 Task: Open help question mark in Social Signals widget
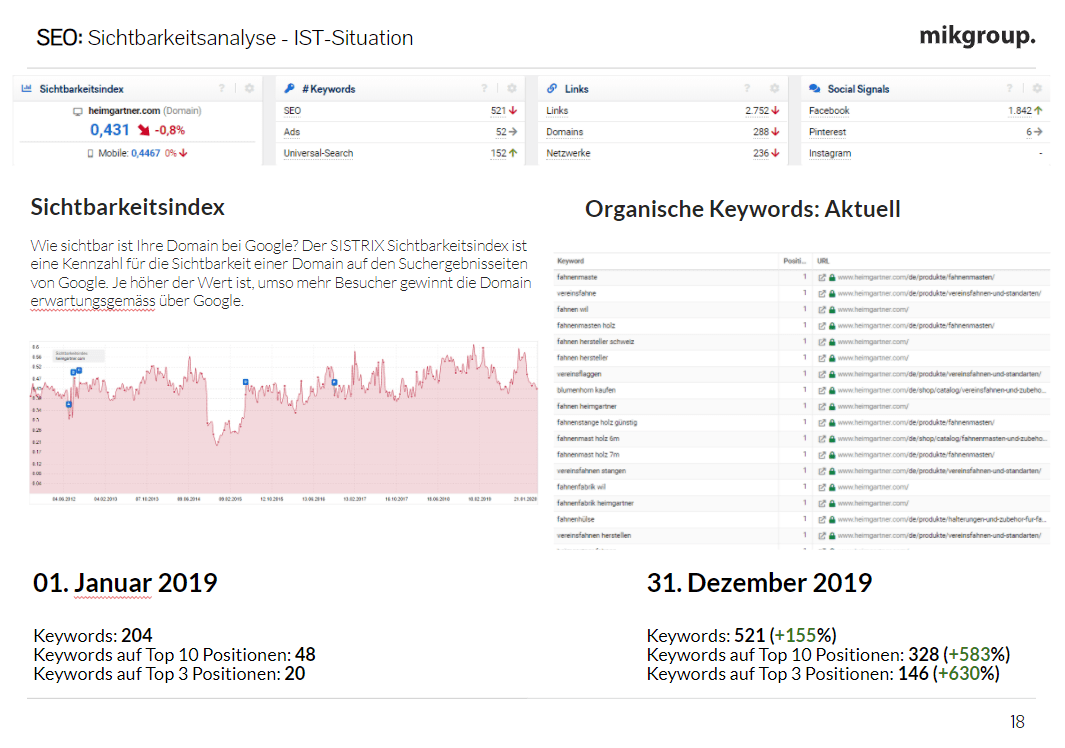click(x=1009, y=88)
